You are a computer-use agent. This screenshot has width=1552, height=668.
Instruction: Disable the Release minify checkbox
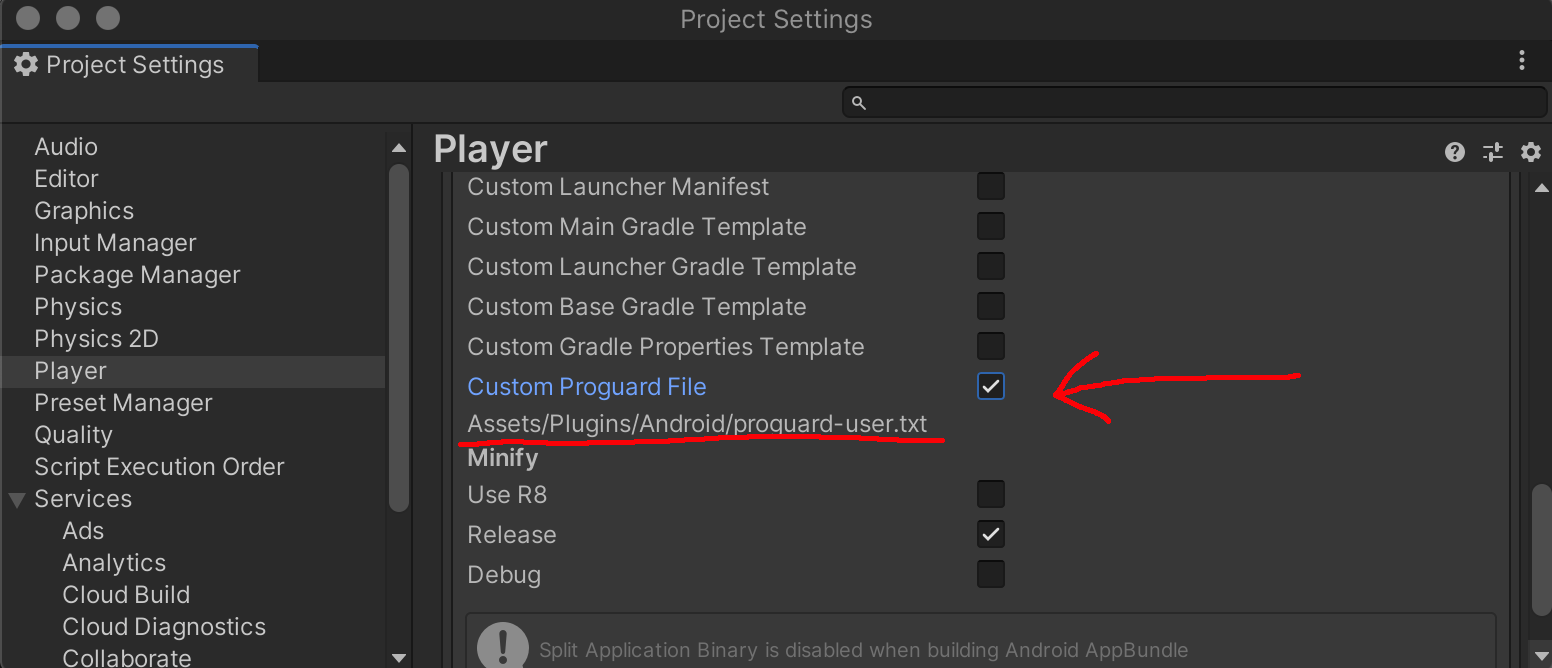click(x=991, y=534)
